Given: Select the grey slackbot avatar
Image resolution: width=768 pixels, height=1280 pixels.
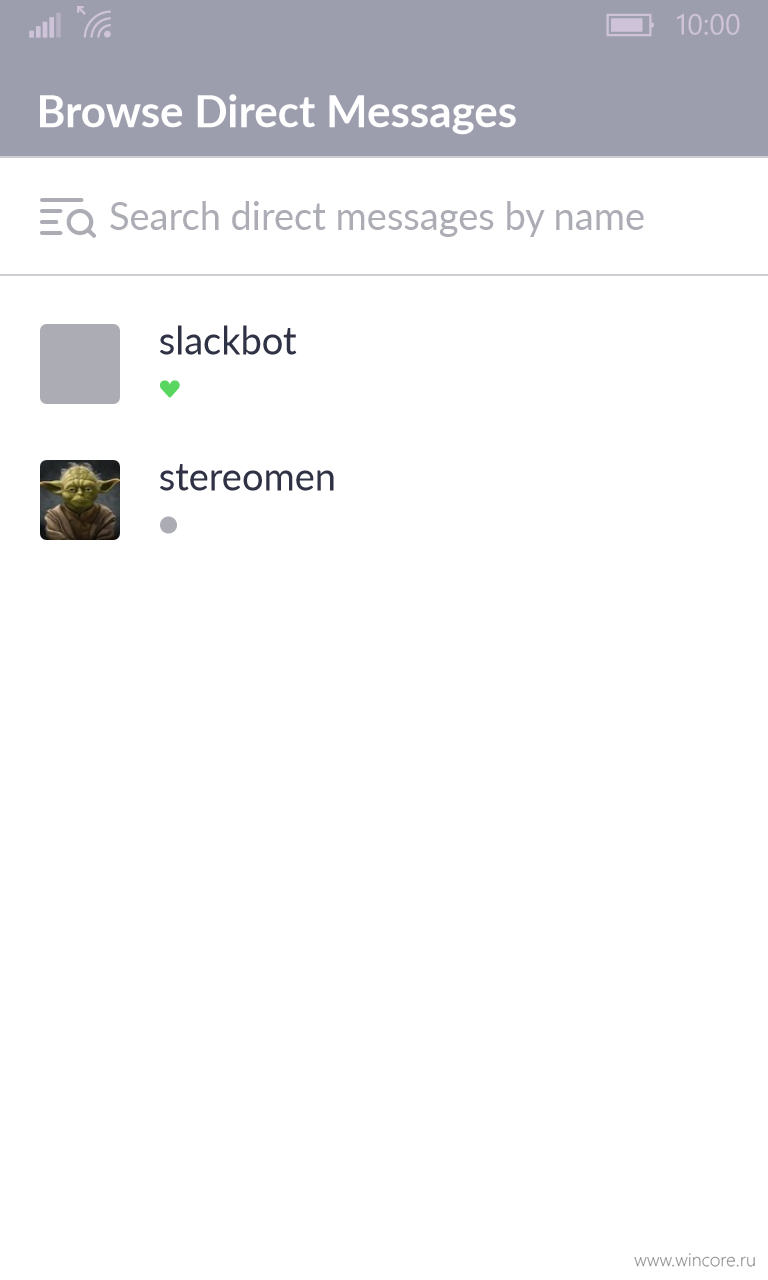Looking at the screenshot, I should pyautogui.click(x=80, y=364).
